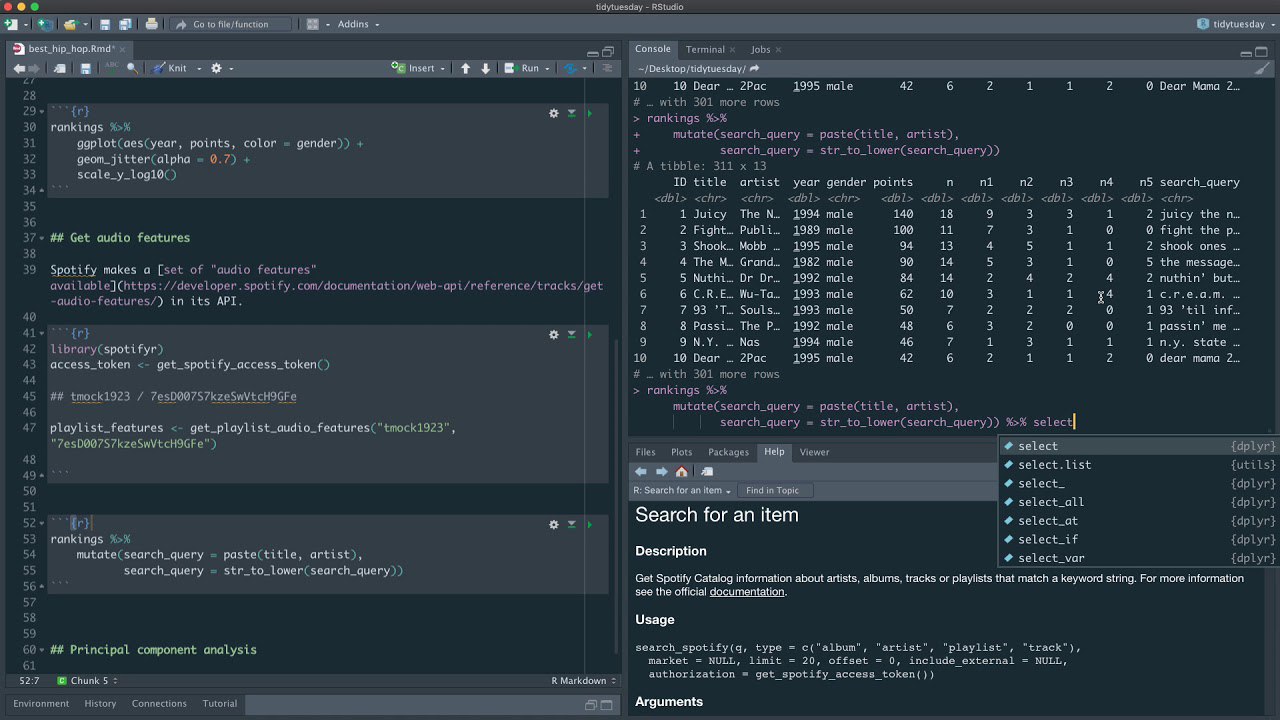Click the Run button

point(523,68)
